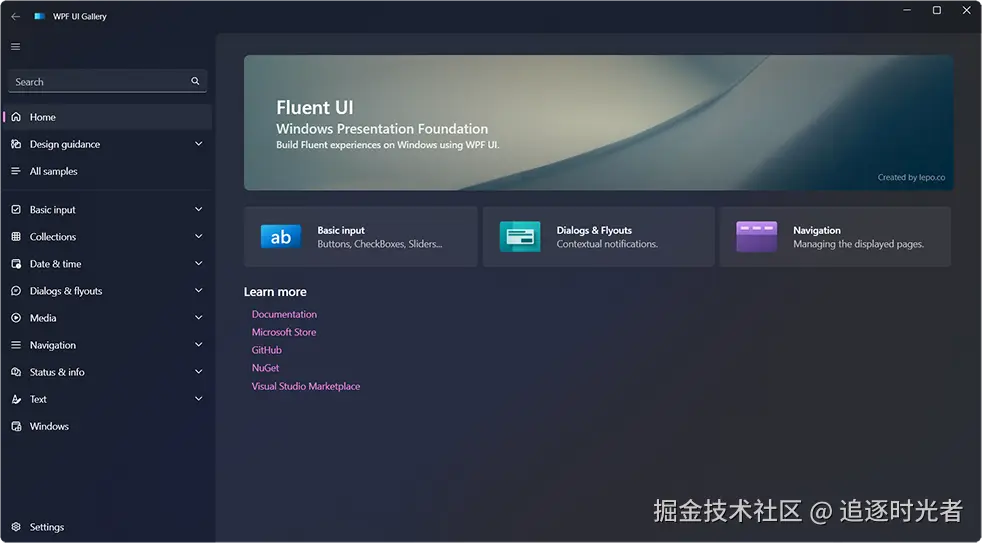
Task: Minimize the WPF UI Gallery window
Action: coord(907,11)
